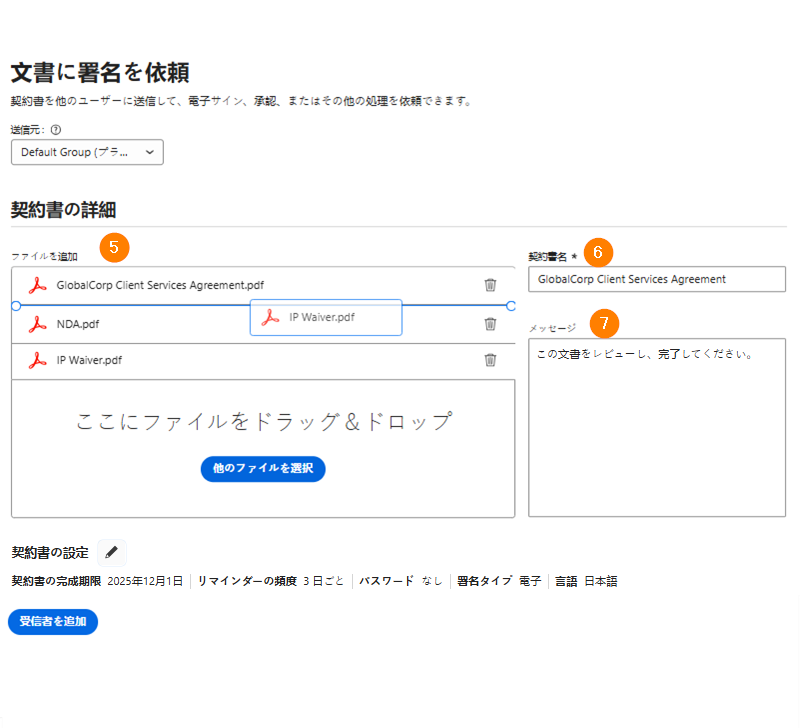
Task: Click PDF icon of GlobalCorp Client Services Agreement.pdf
Action: pos(37,285)
